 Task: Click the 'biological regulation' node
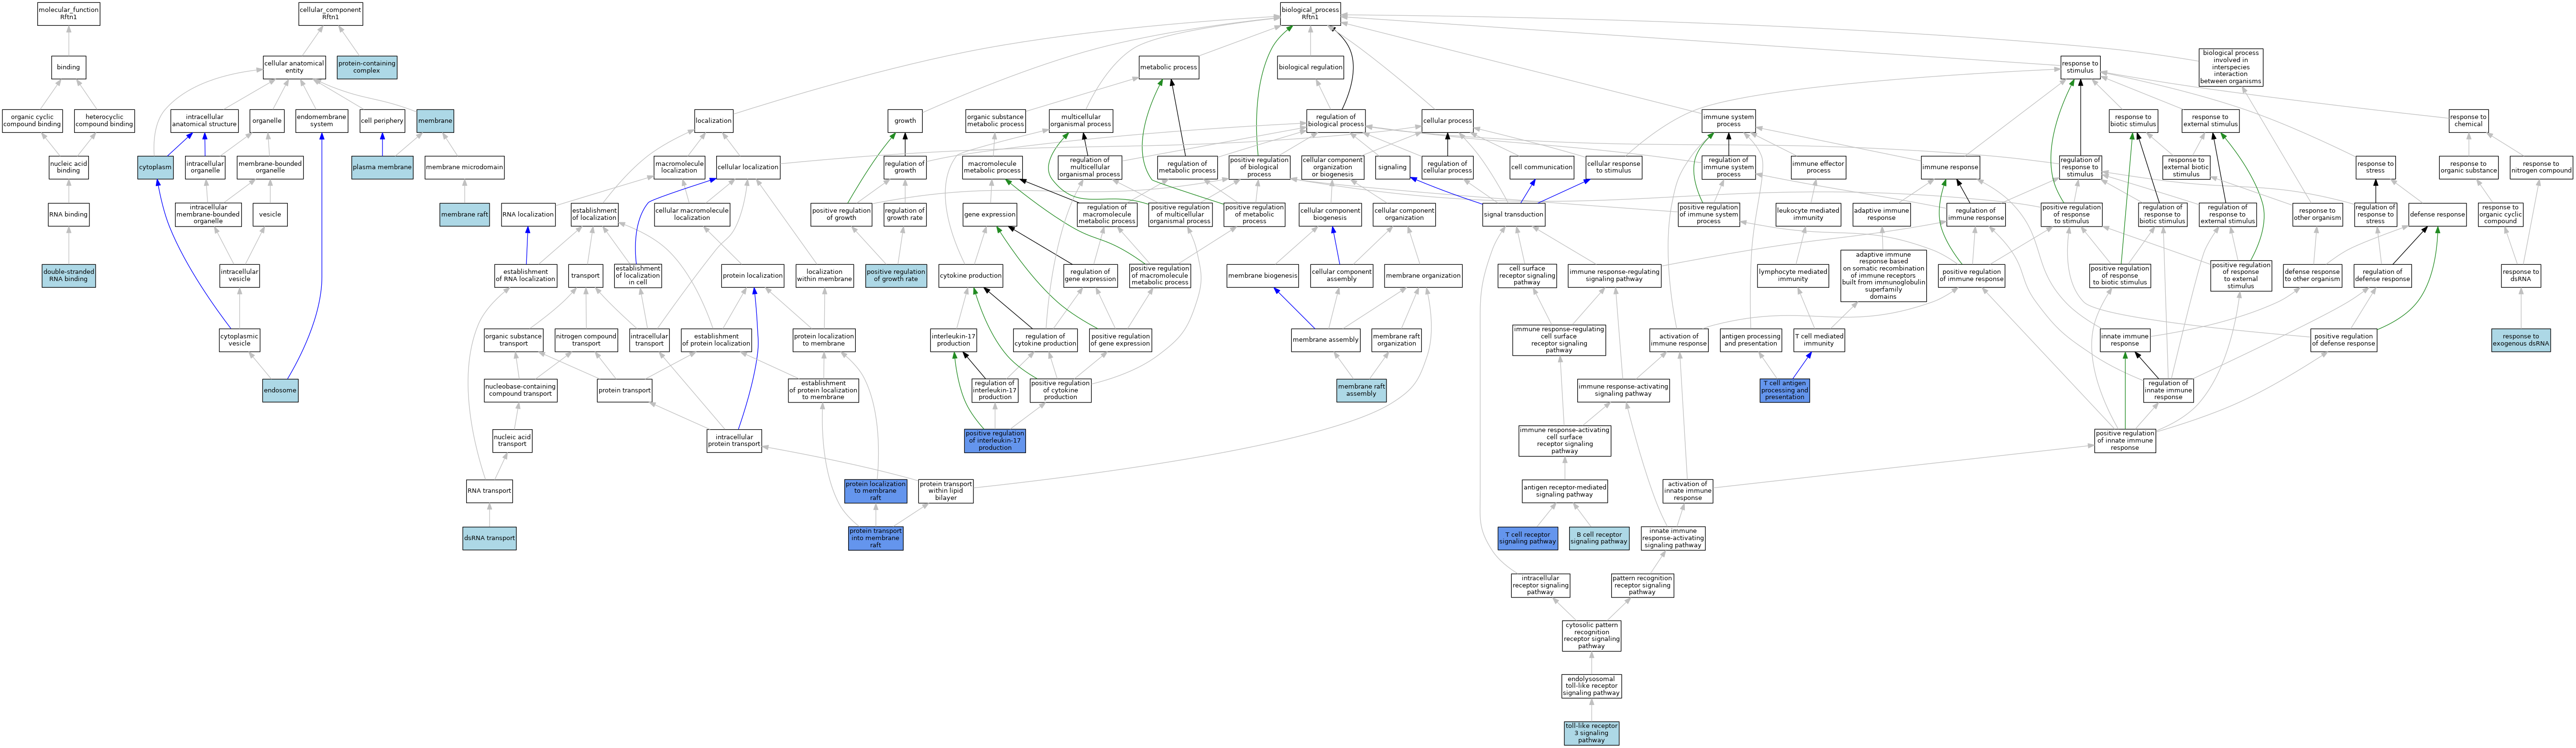(x=1310, y=67)
